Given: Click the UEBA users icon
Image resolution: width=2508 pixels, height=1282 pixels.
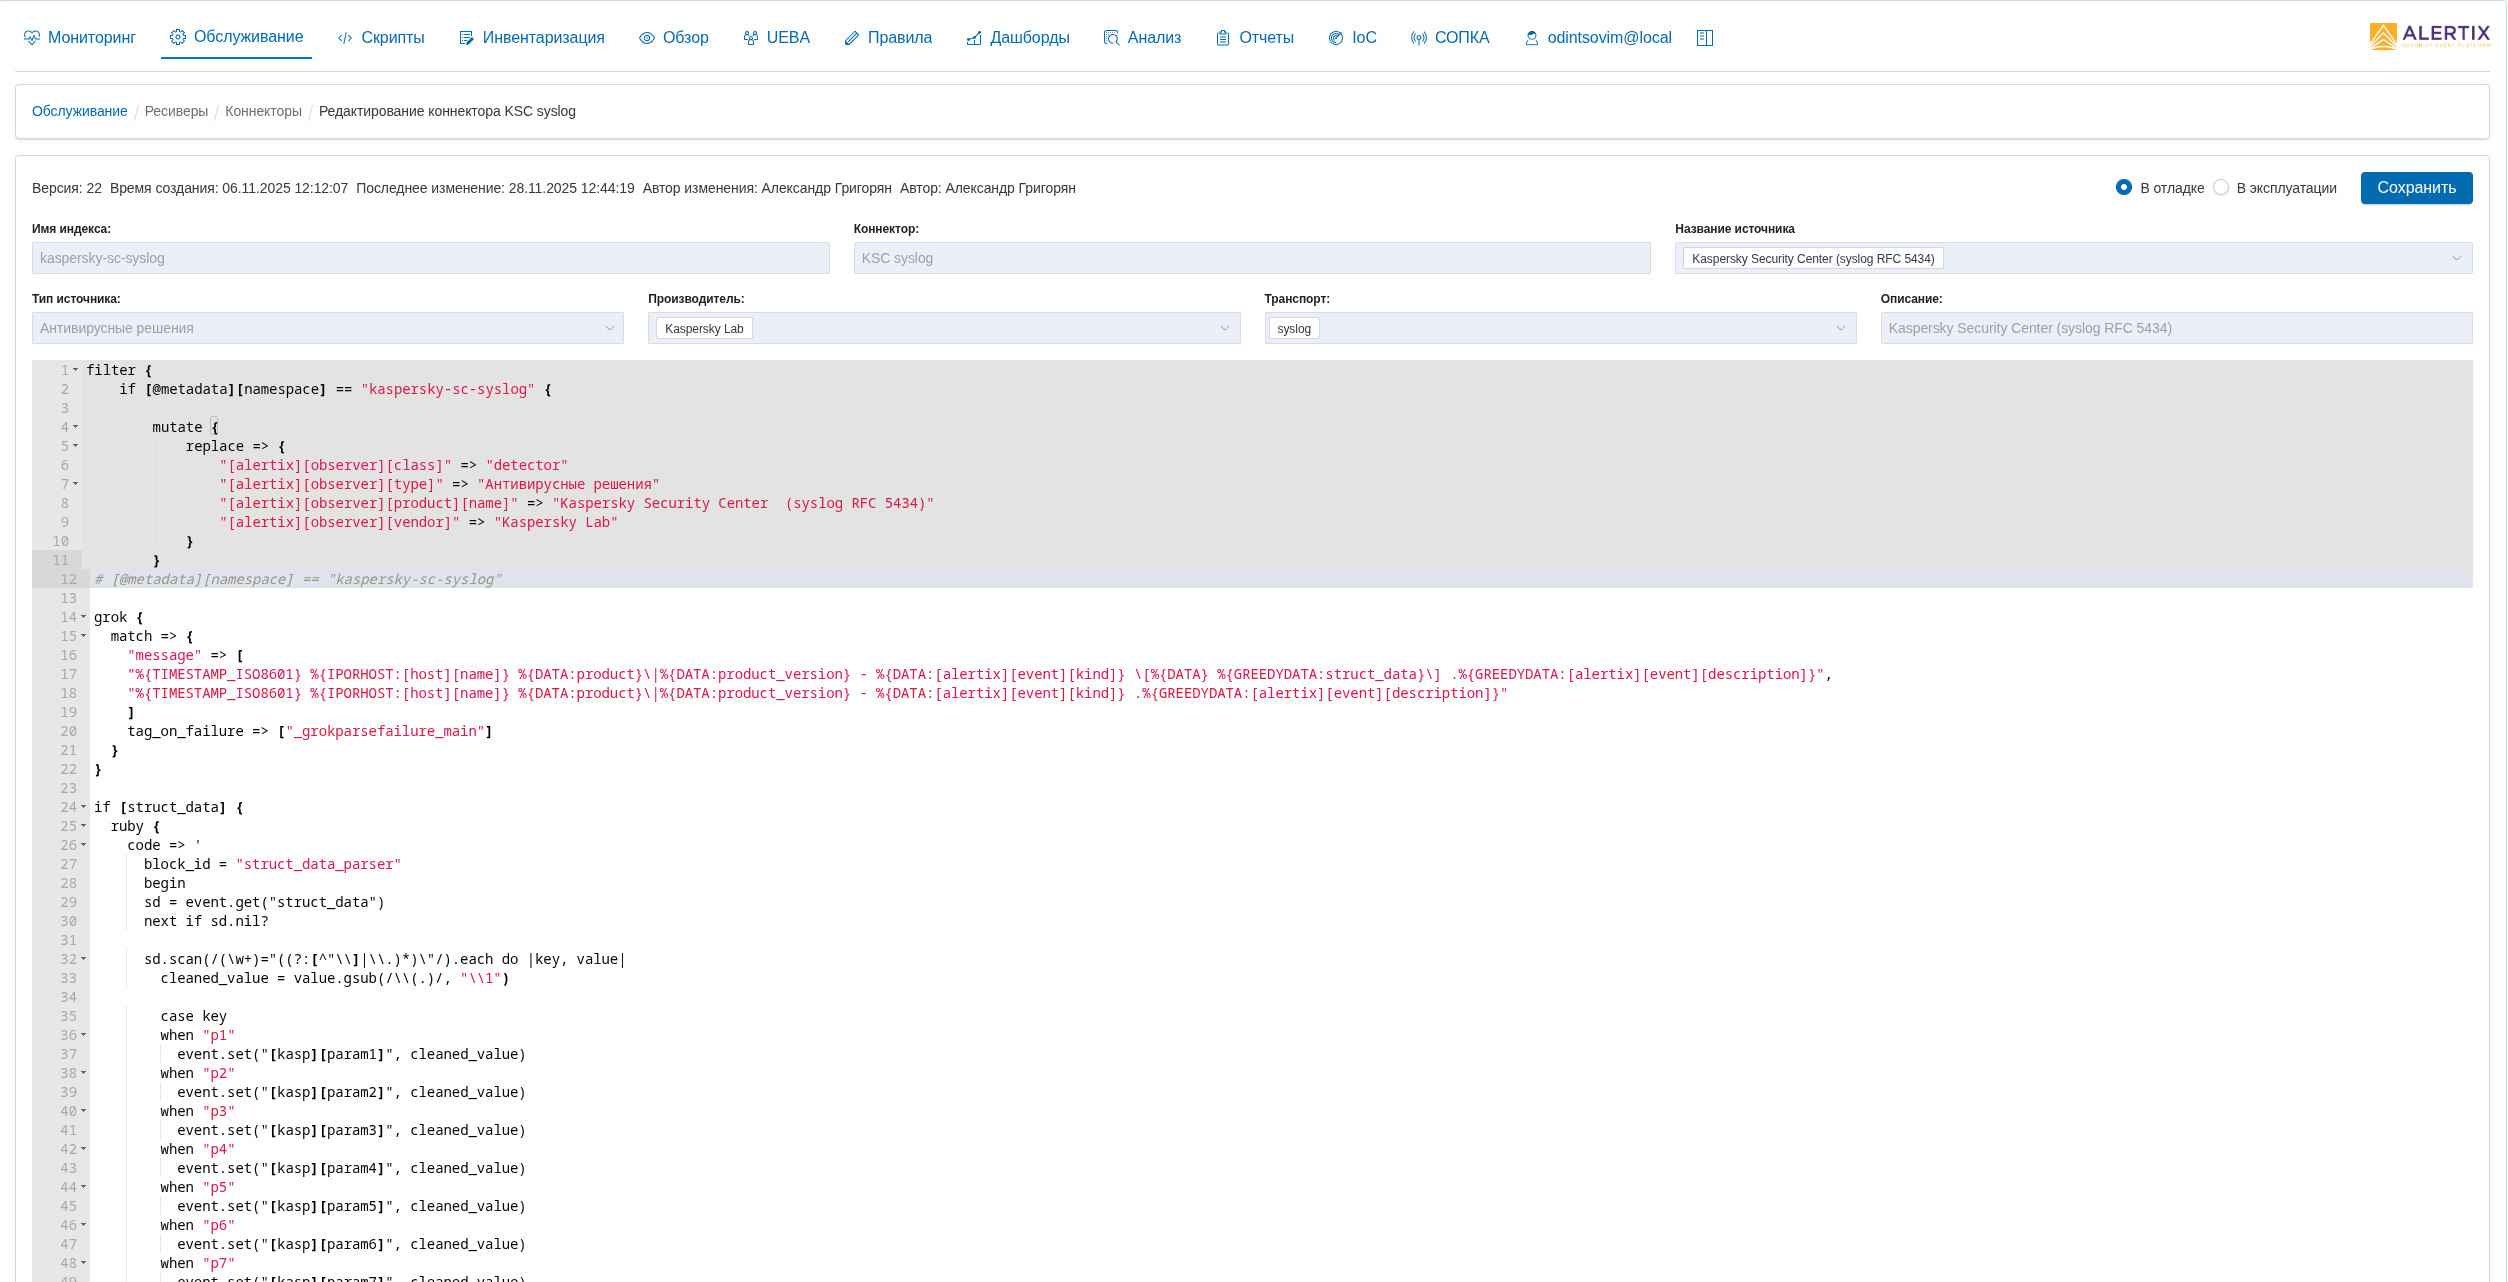Looking at the screenshot, I should pos(751,38).
